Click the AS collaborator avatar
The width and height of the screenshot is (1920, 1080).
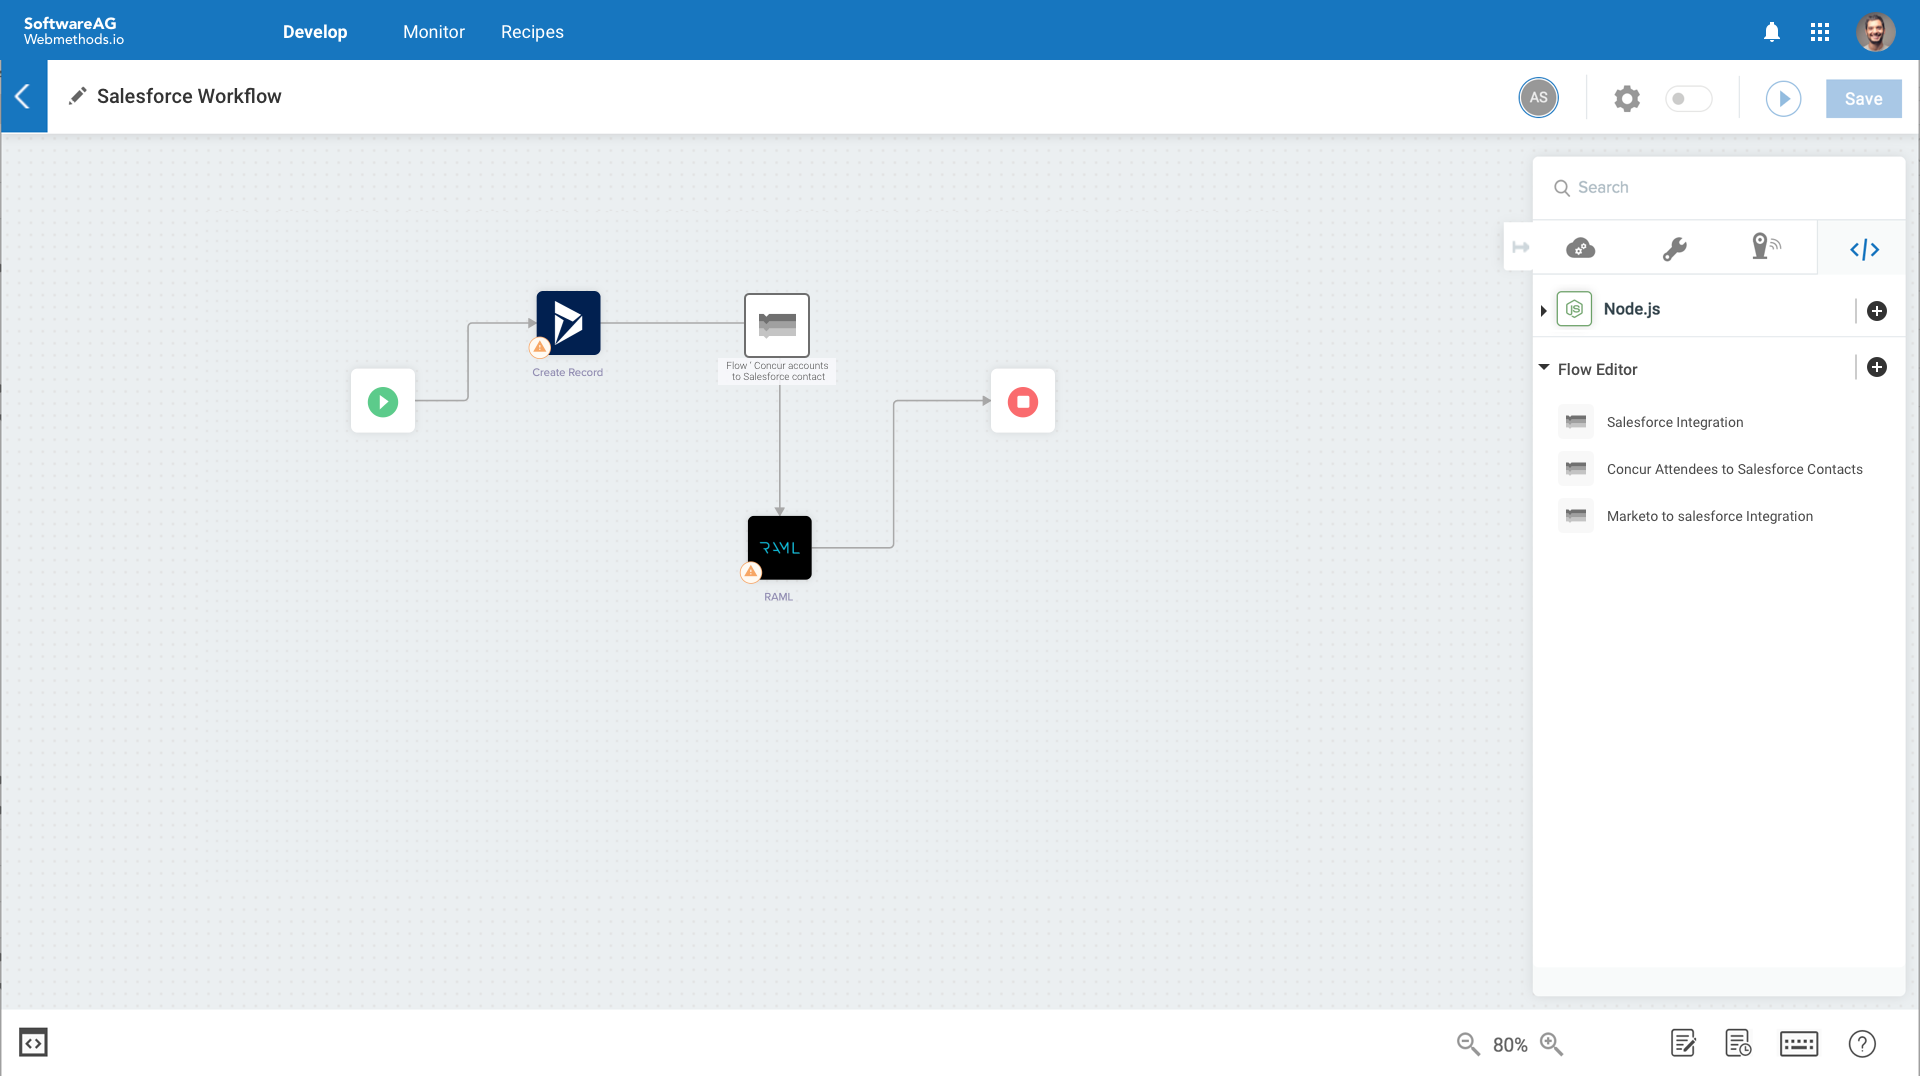click(1538, 98)
